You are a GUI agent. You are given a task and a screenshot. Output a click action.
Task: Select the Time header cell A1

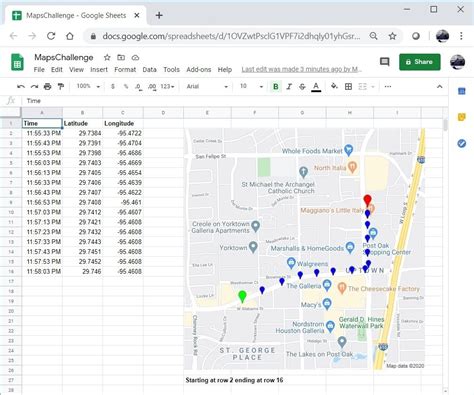click(x=42, y=123)
